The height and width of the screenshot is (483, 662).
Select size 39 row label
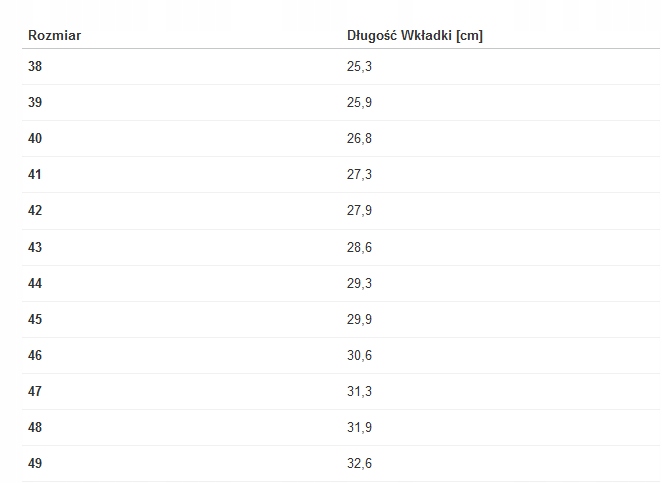click(x=36, y=103)
